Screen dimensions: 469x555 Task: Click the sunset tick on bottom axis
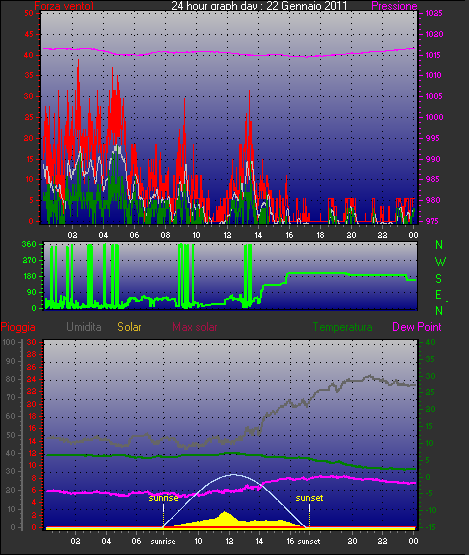click(x=309, y=542)
